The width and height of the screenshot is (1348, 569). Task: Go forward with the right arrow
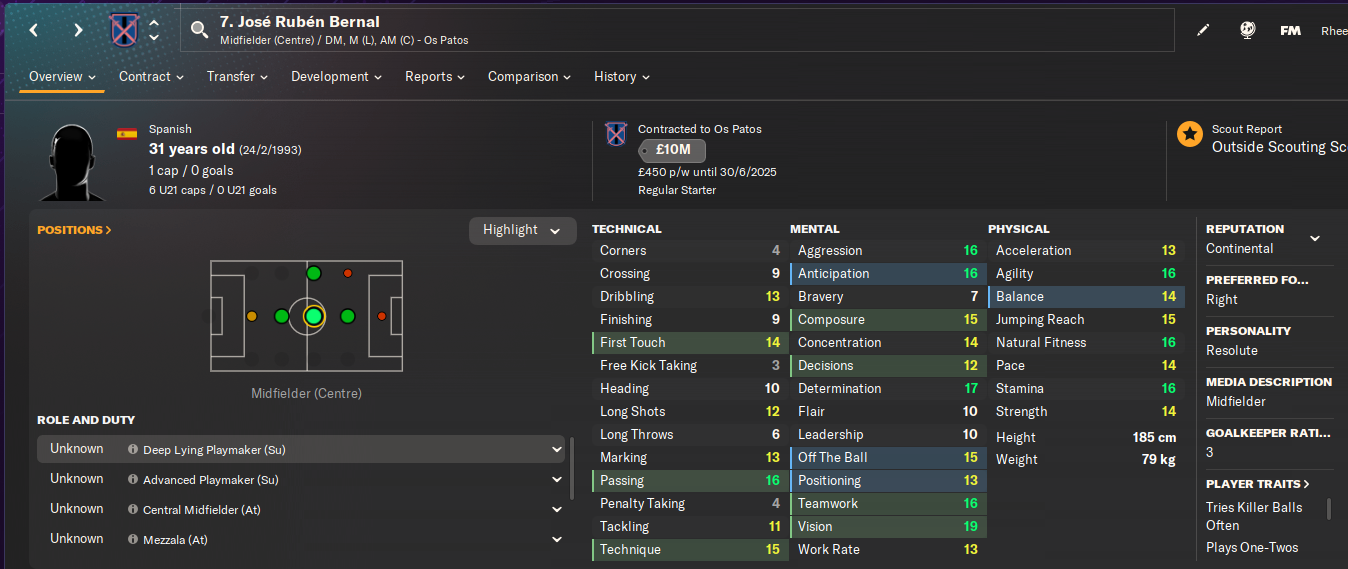point(78,30)
